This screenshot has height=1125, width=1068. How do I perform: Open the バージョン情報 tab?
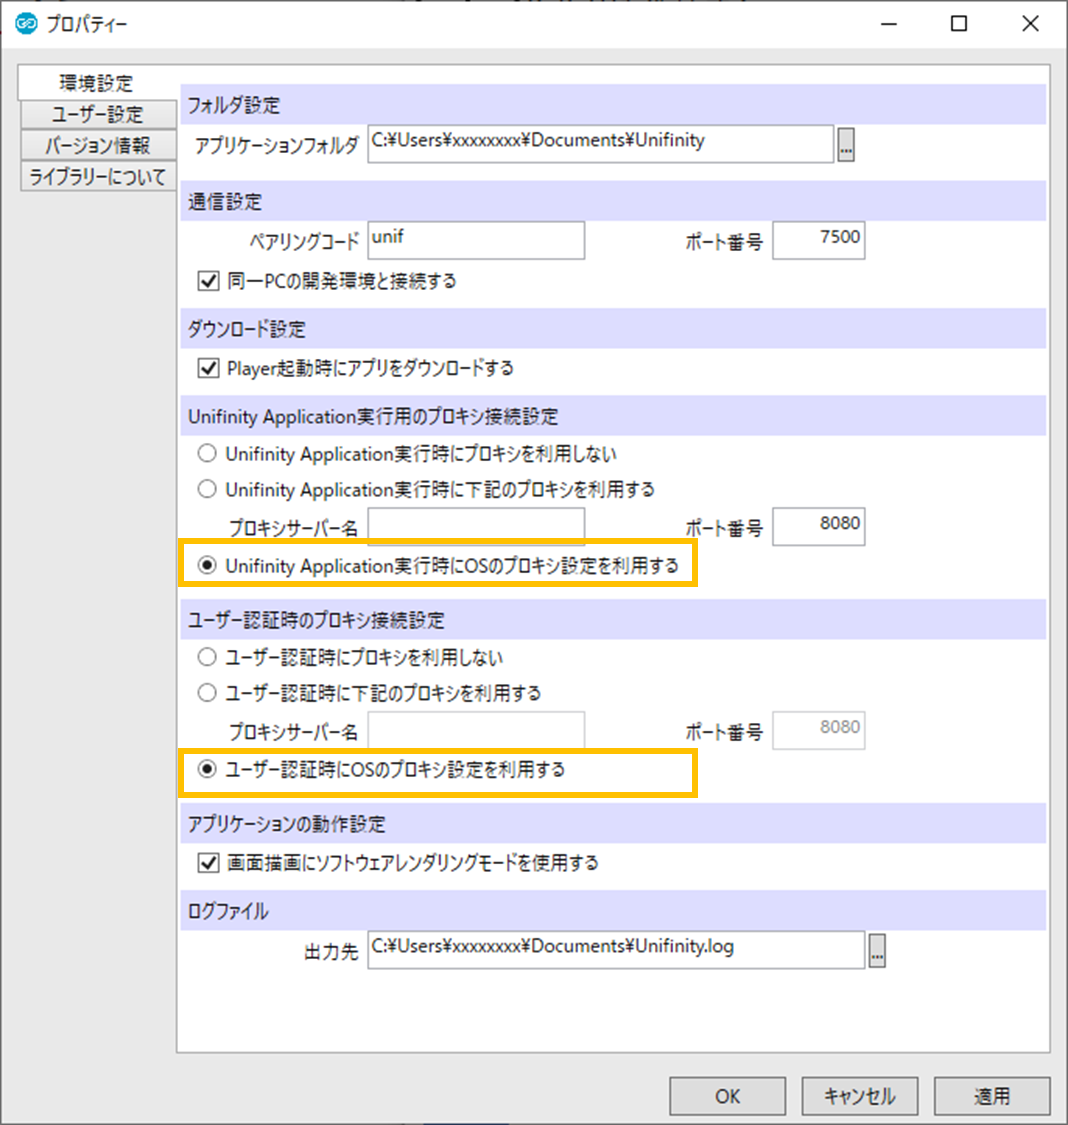[x=98, y=146]
